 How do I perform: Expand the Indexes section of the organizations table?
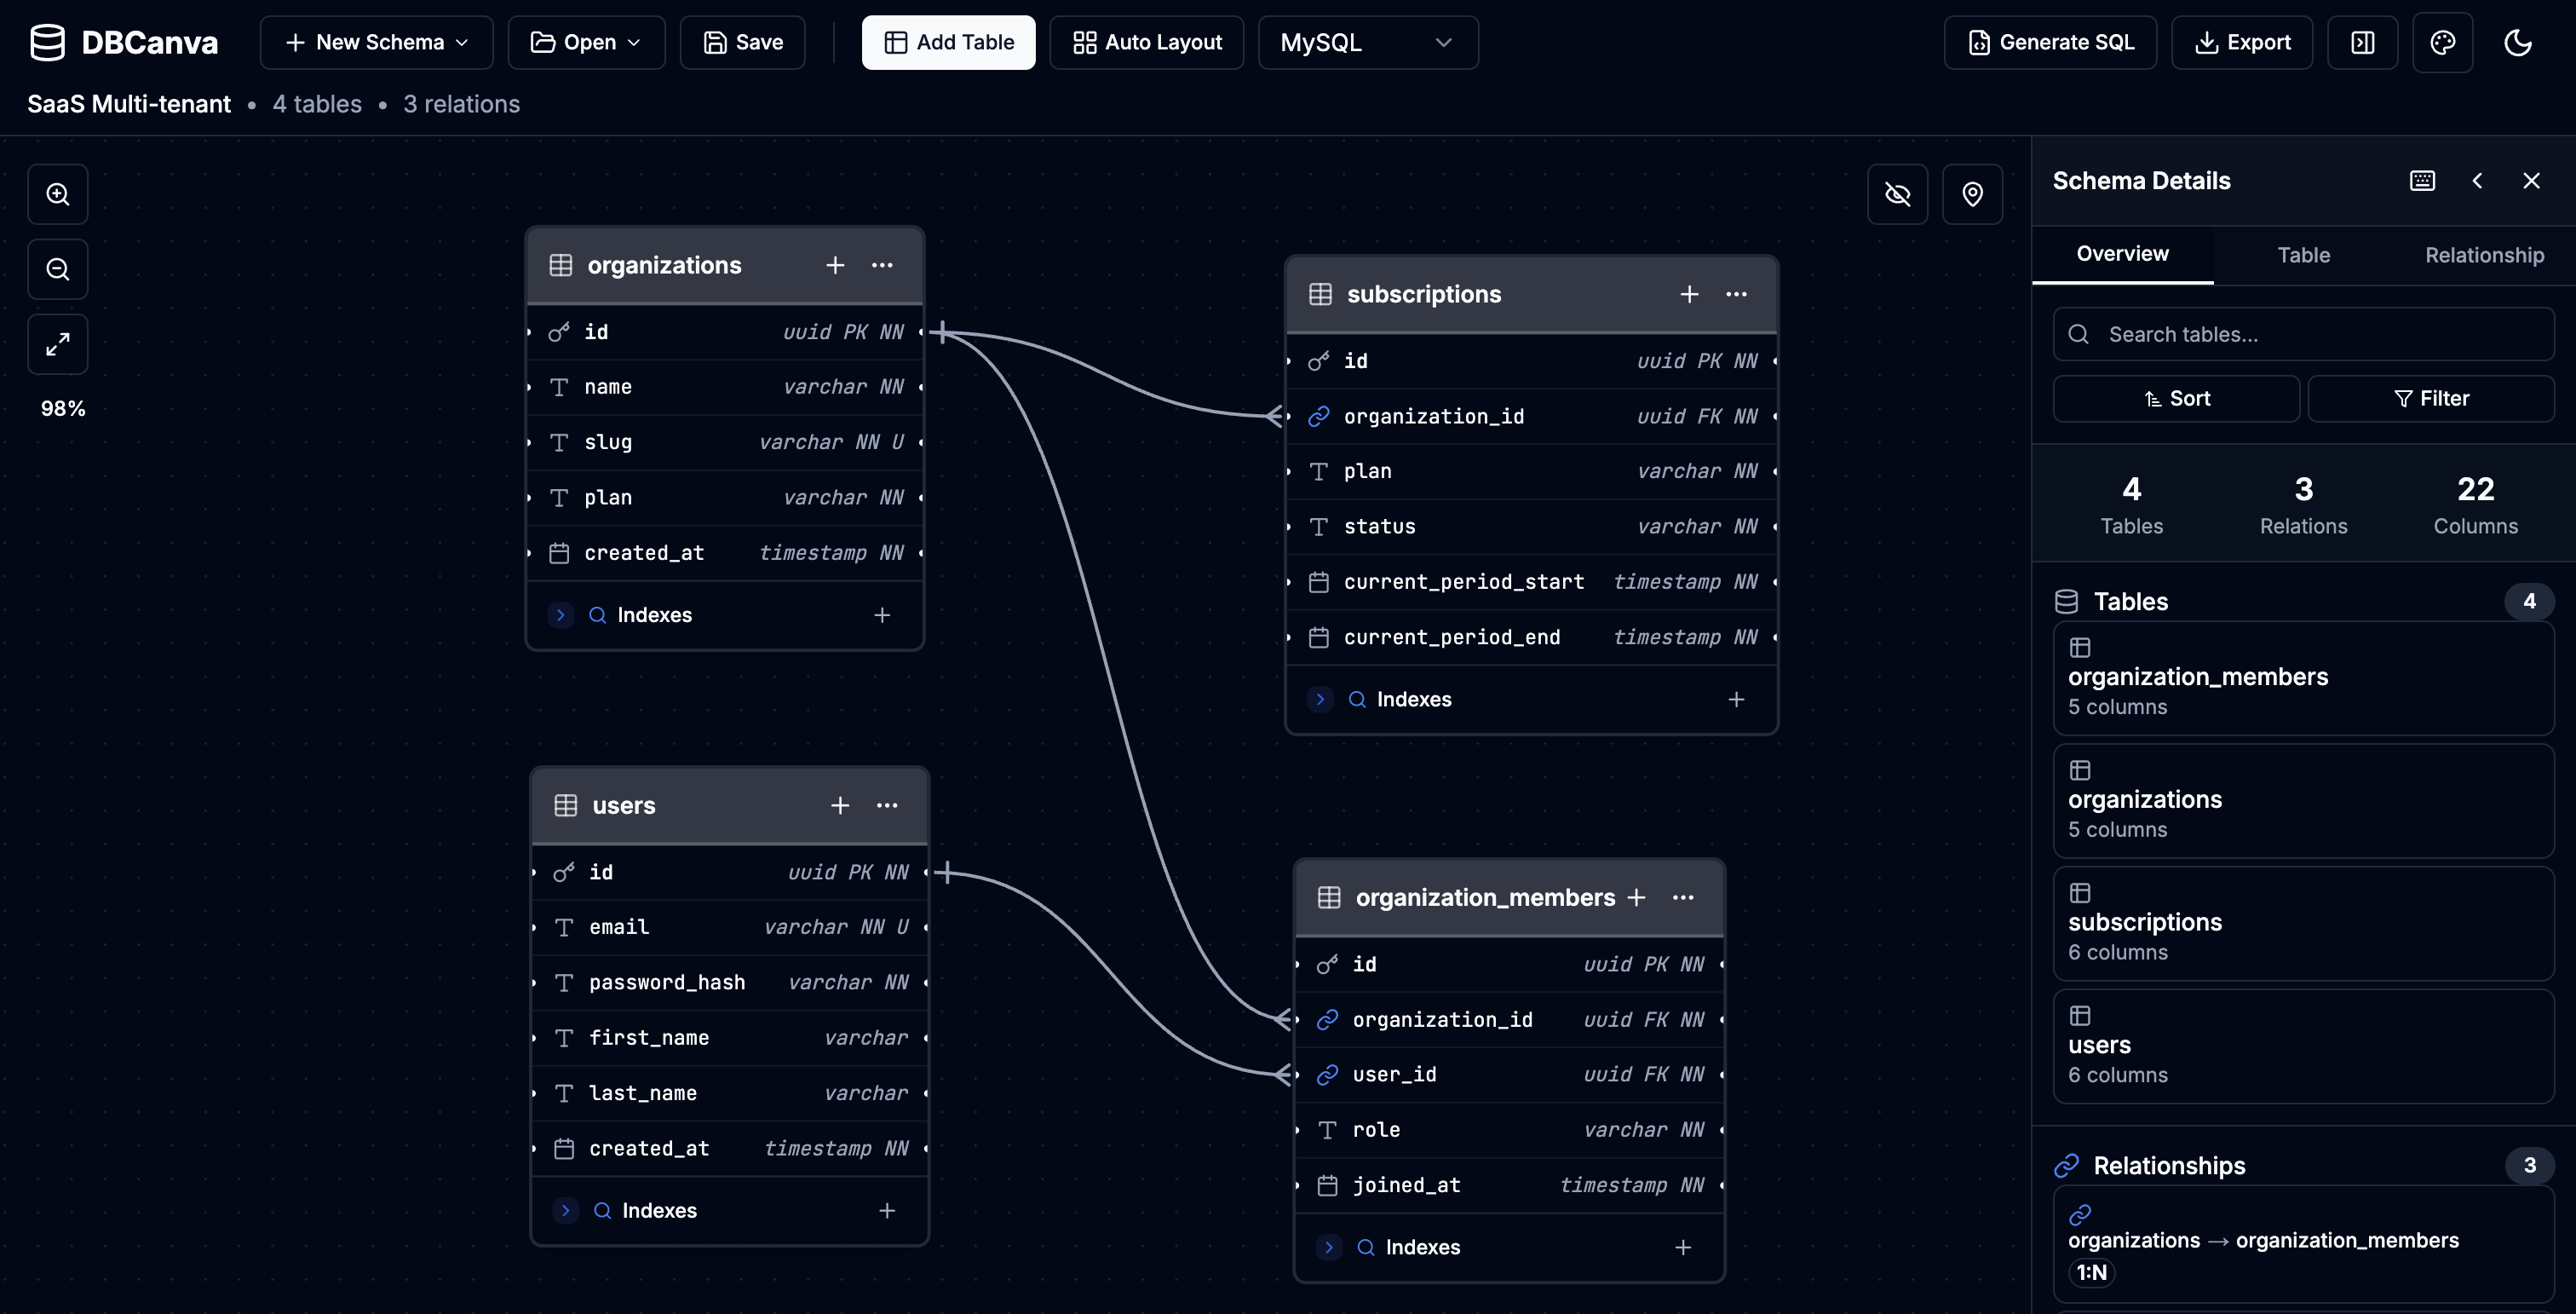561,615
